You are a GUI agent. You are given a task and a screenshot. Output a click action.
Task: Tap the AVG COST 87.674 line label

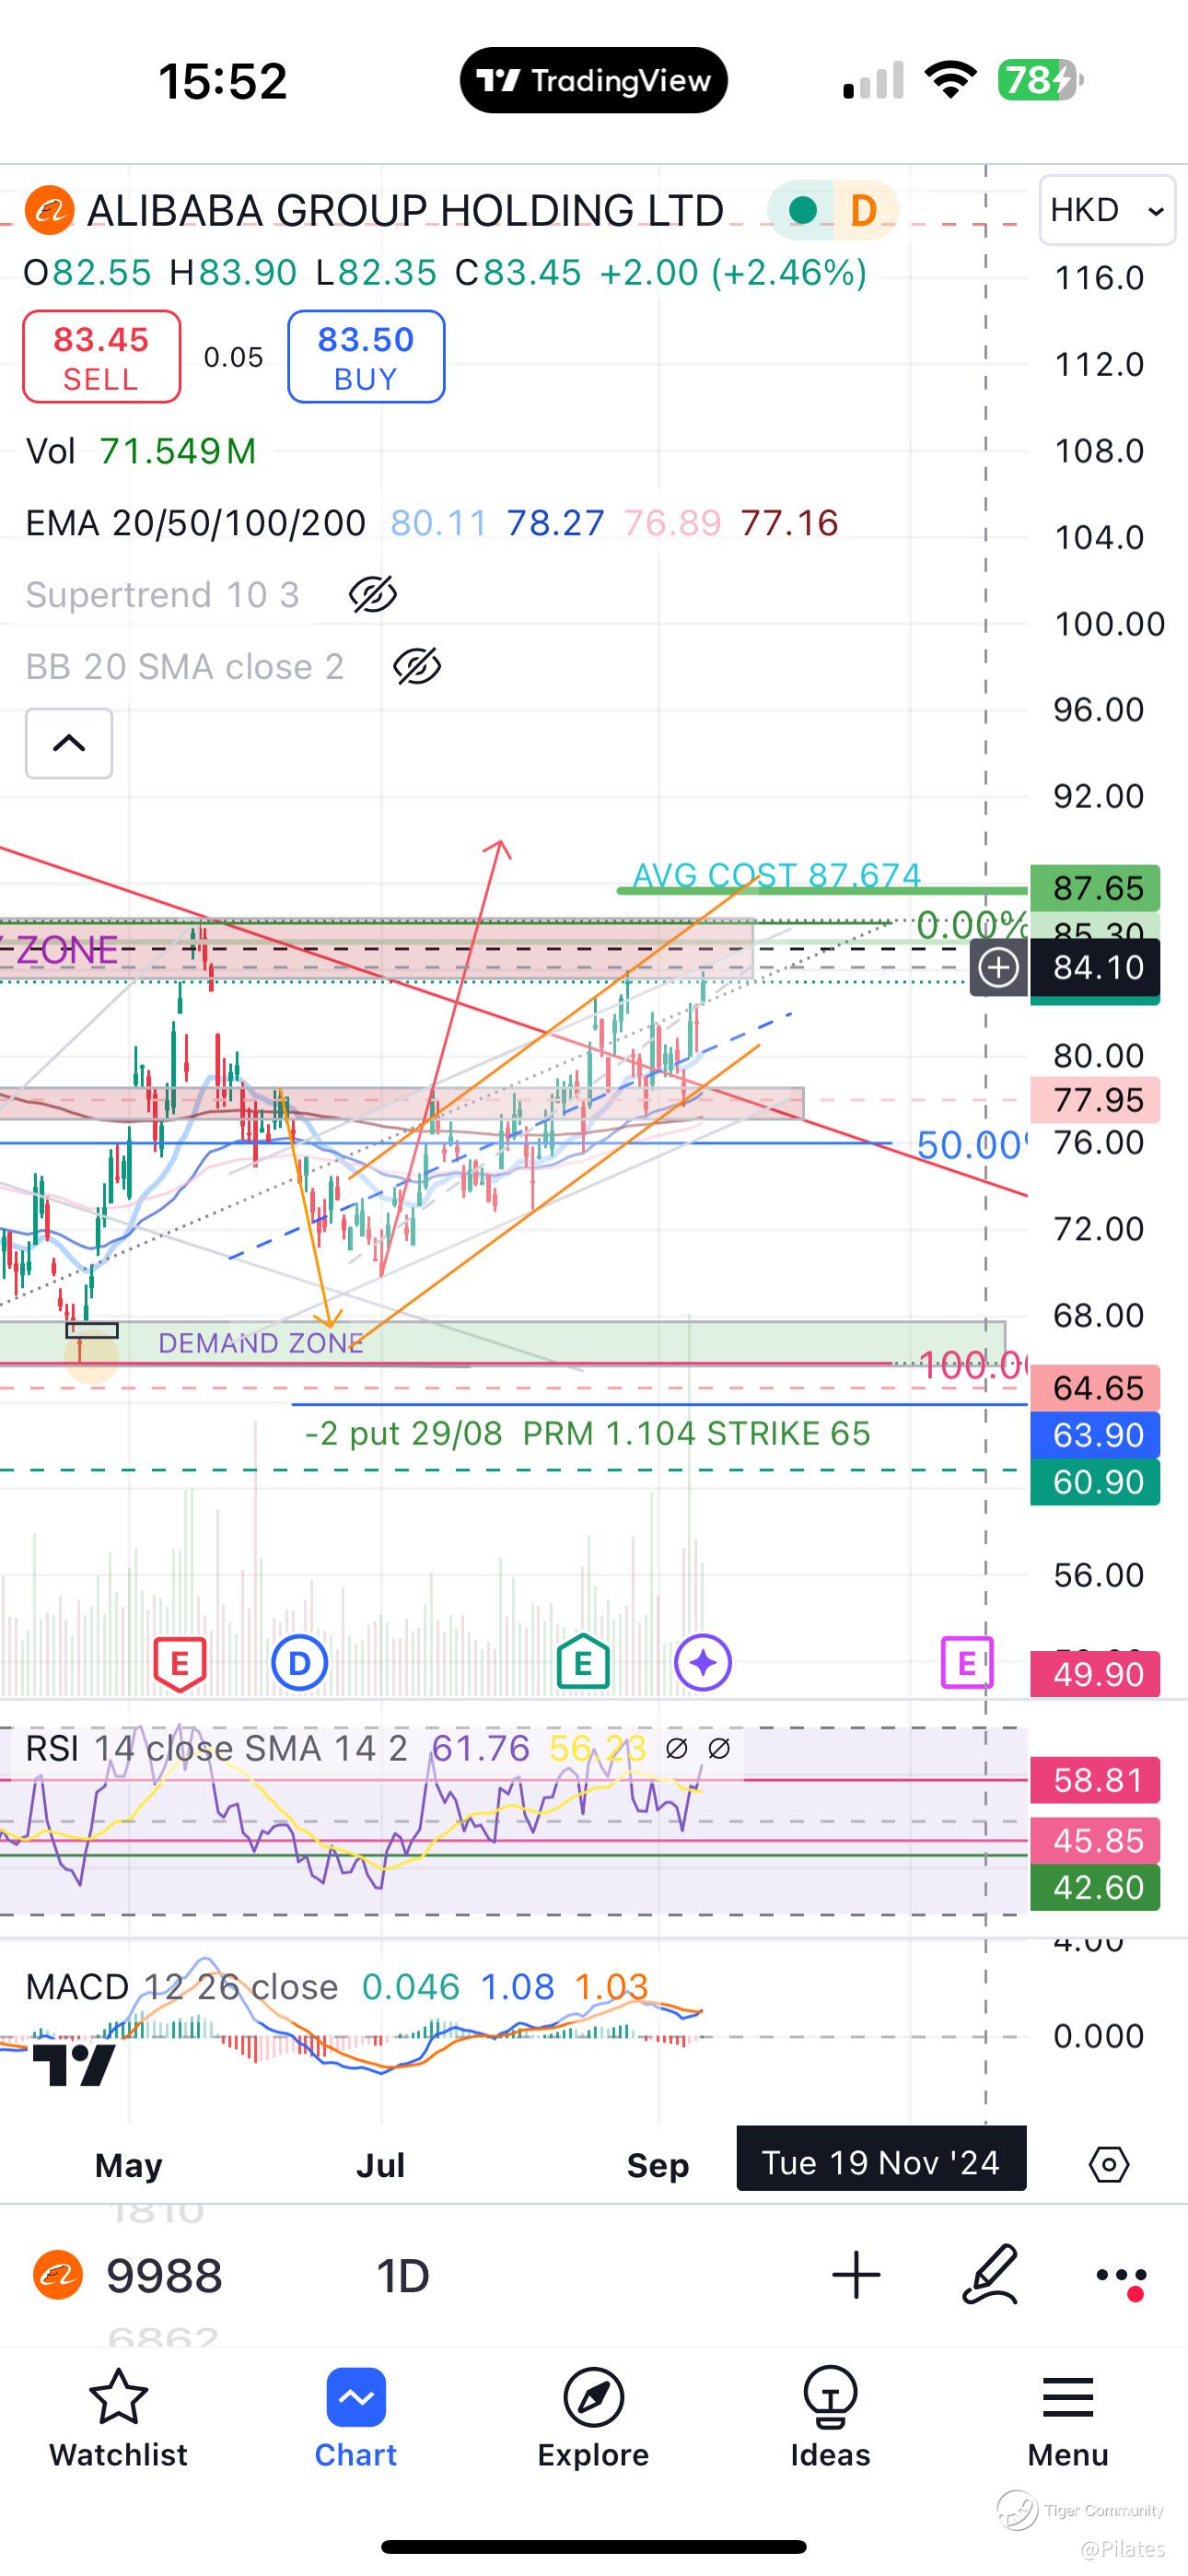[777, 875]
